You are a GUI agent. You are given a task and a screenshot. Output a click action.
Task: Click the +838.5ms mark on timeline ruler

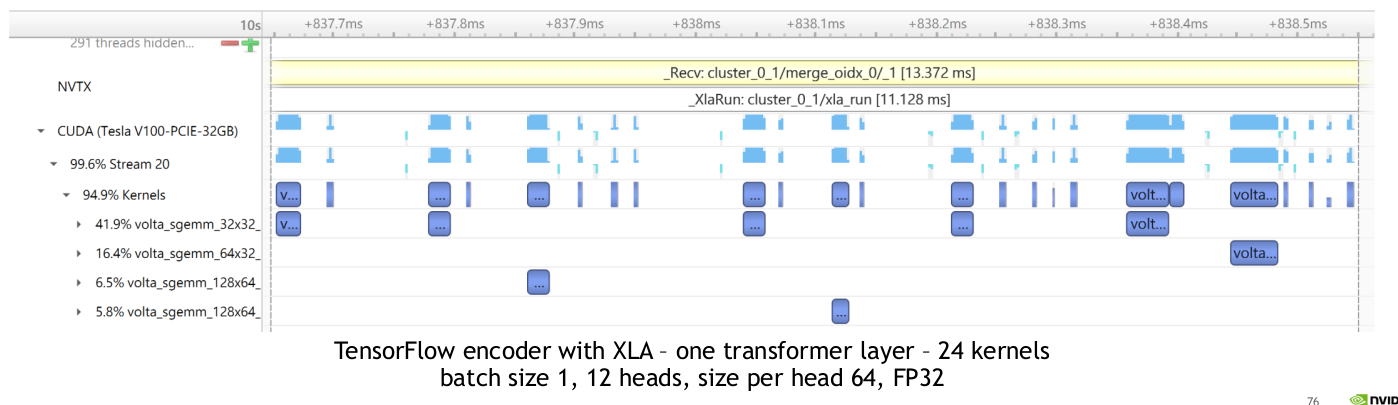(x=1297, y=22)
